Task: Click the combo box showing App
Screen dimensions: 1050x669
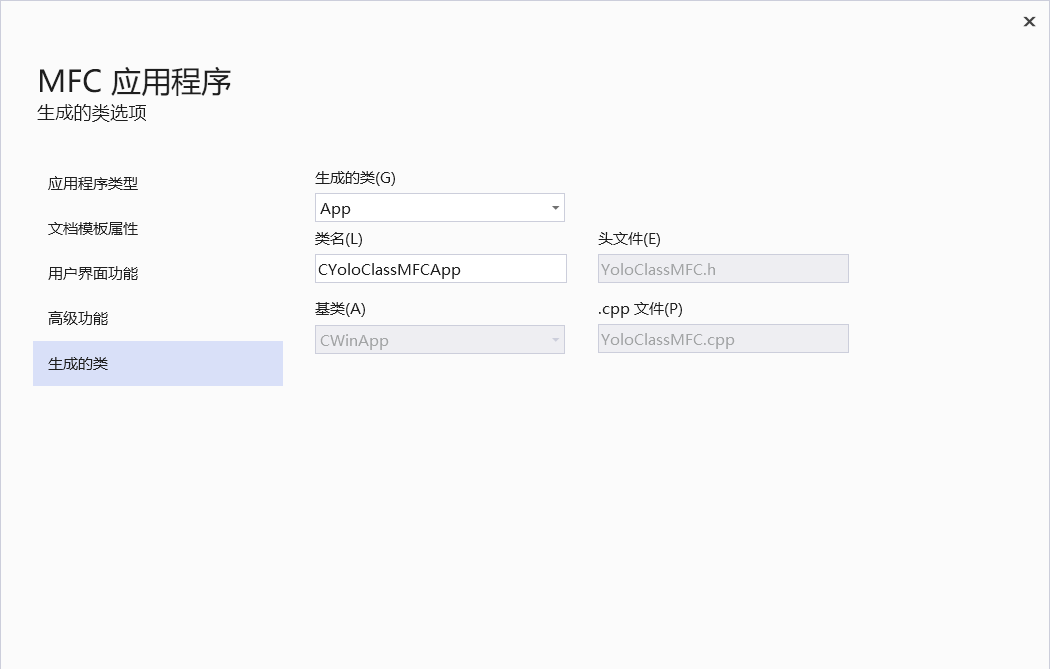Action: coord(430,208)
